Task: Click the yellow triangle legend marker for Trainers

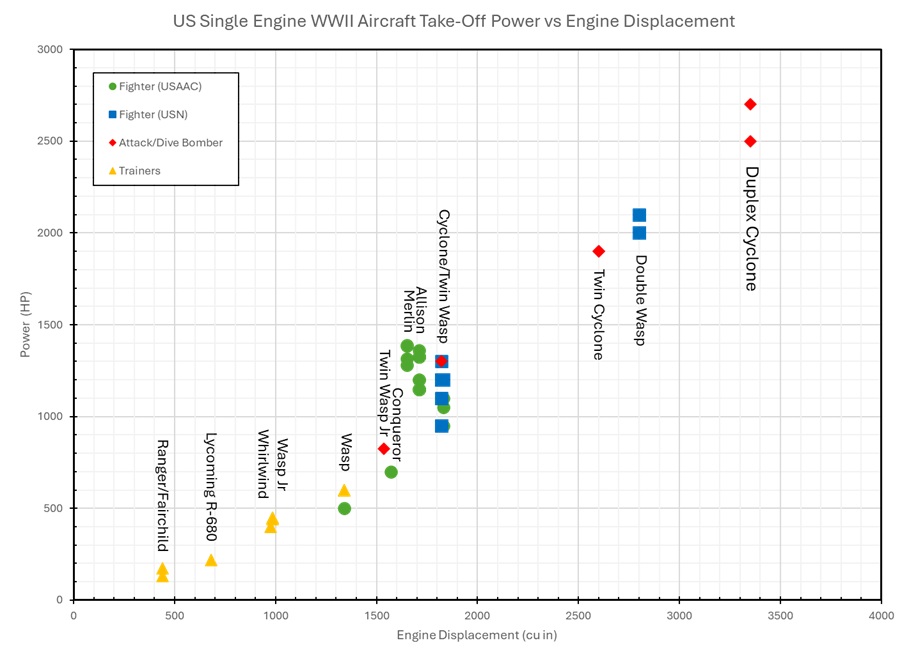Action: [112, 171]
